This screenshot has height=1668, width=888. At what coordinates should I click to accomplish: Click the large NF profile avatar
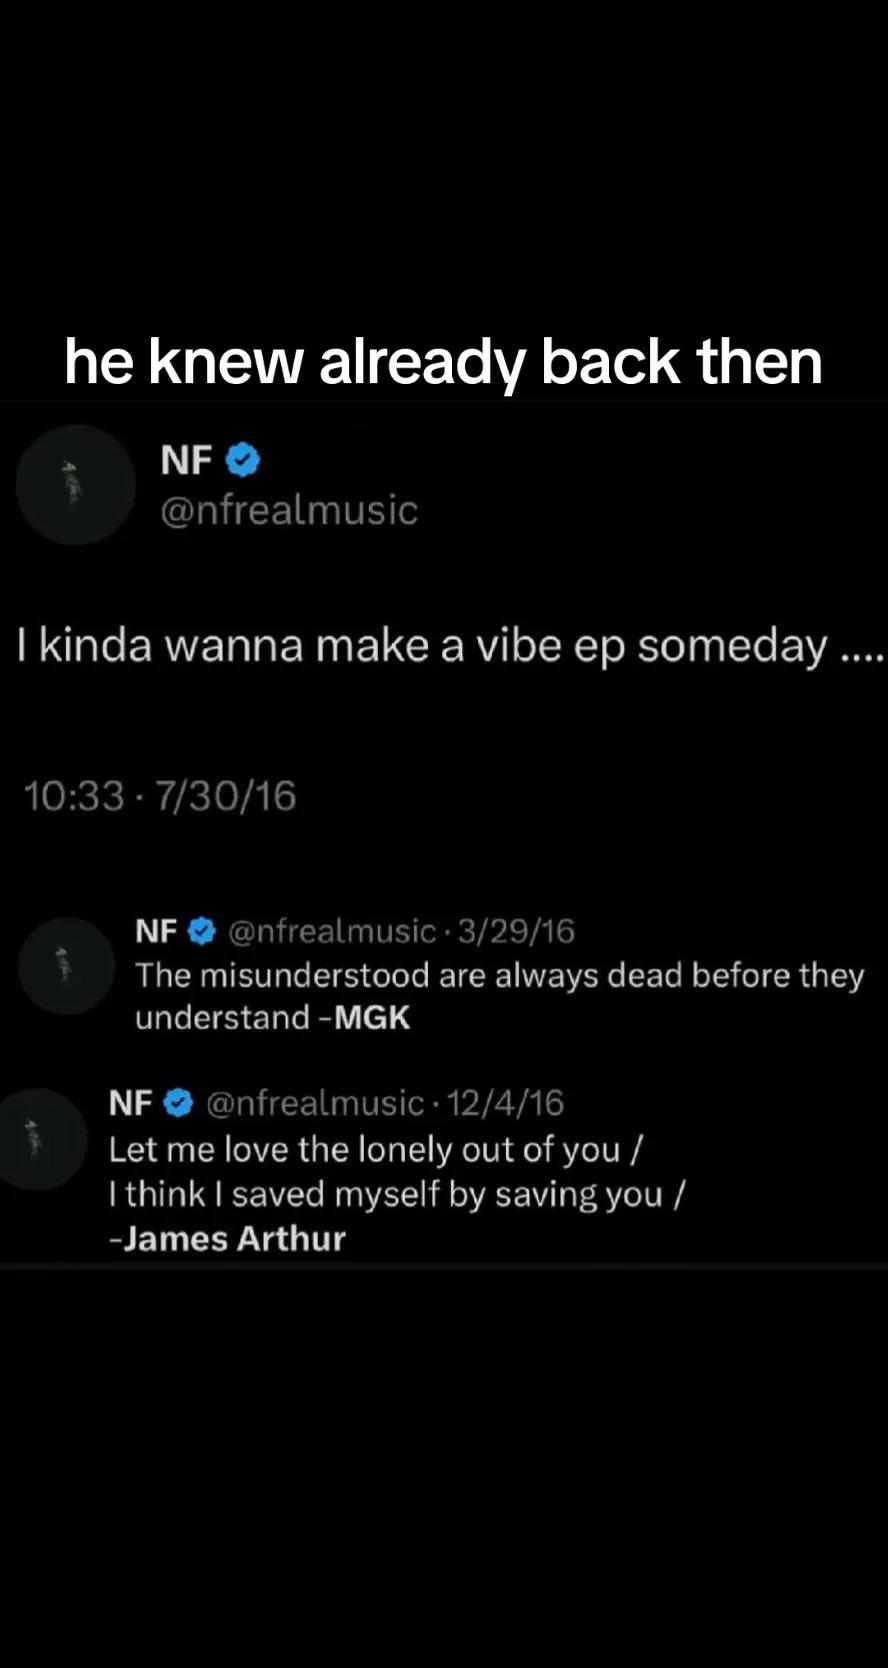click(x=75, y=485)
